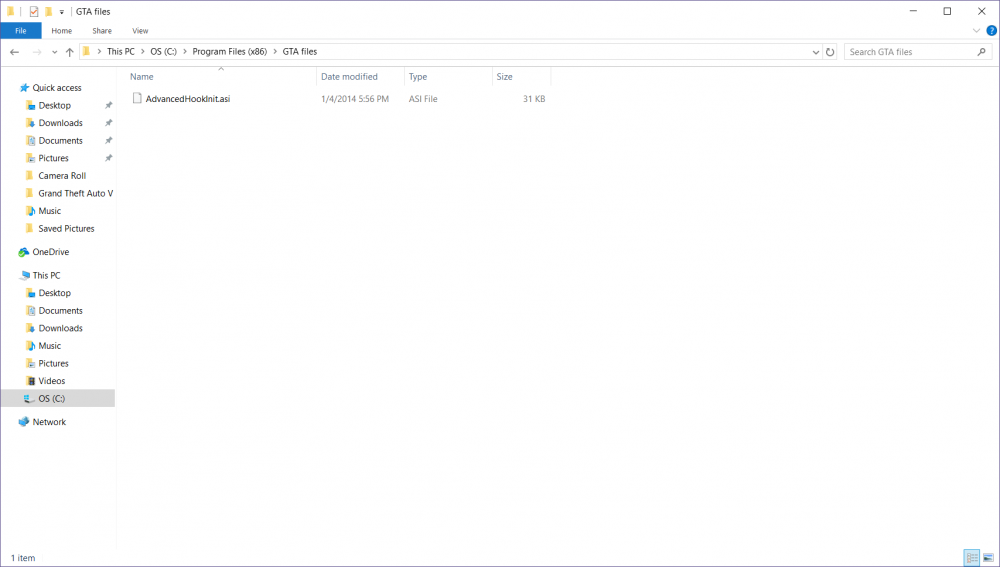
Task: Expand the ribbon with the chevron
Action: [x=976, y=31]
